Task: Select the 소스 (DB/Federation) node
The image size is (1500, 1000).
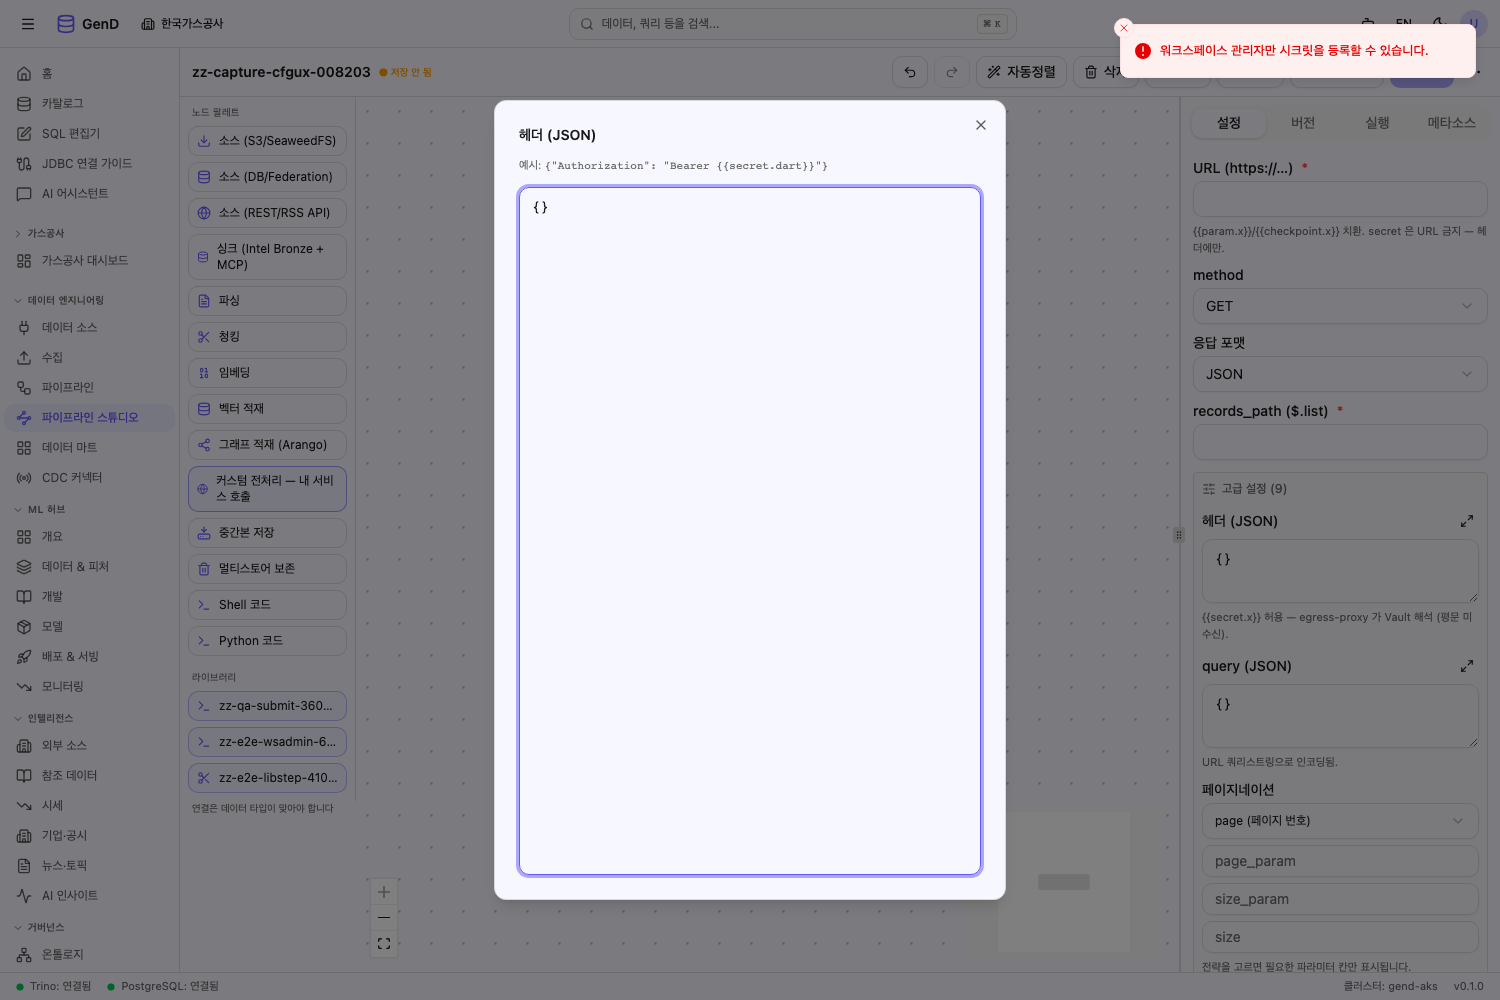Action: (x=267, y=177)
